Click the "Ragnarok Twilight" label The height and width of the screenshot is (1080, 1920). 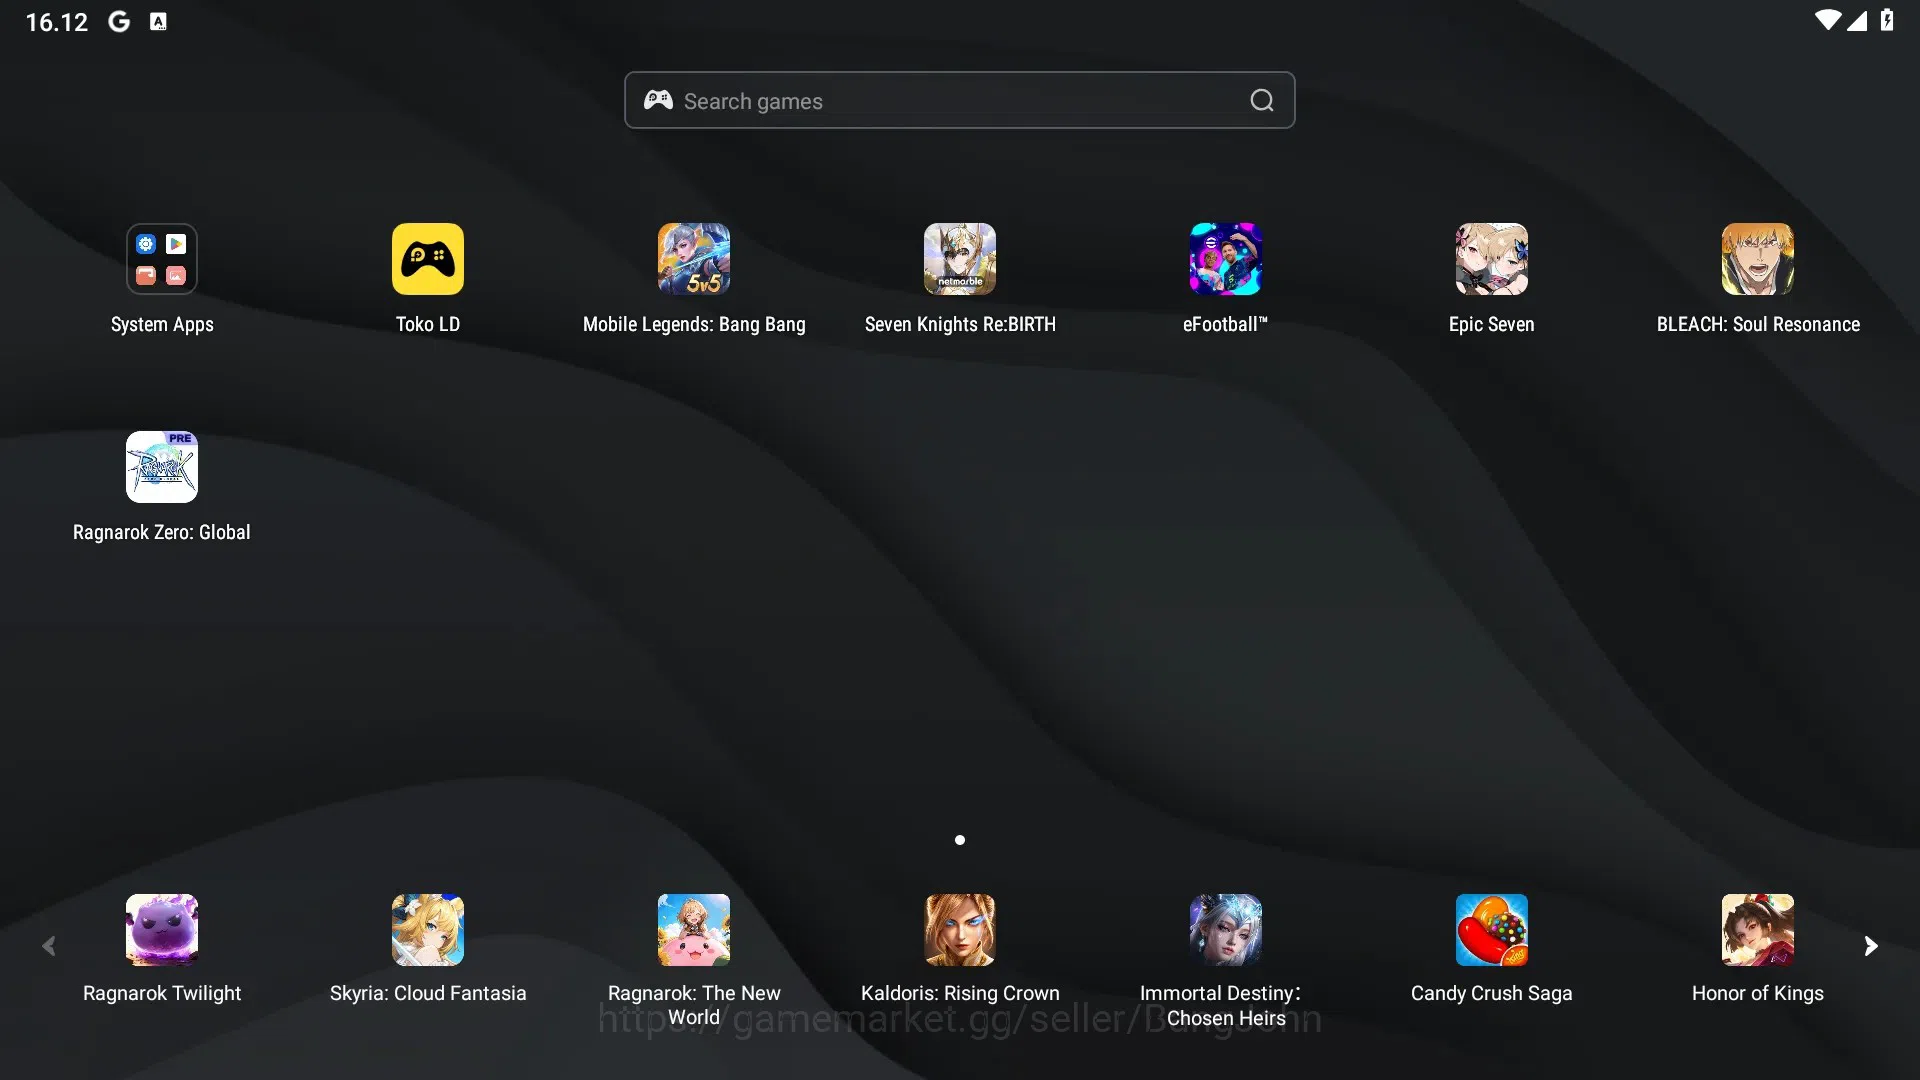pos(162,993)
